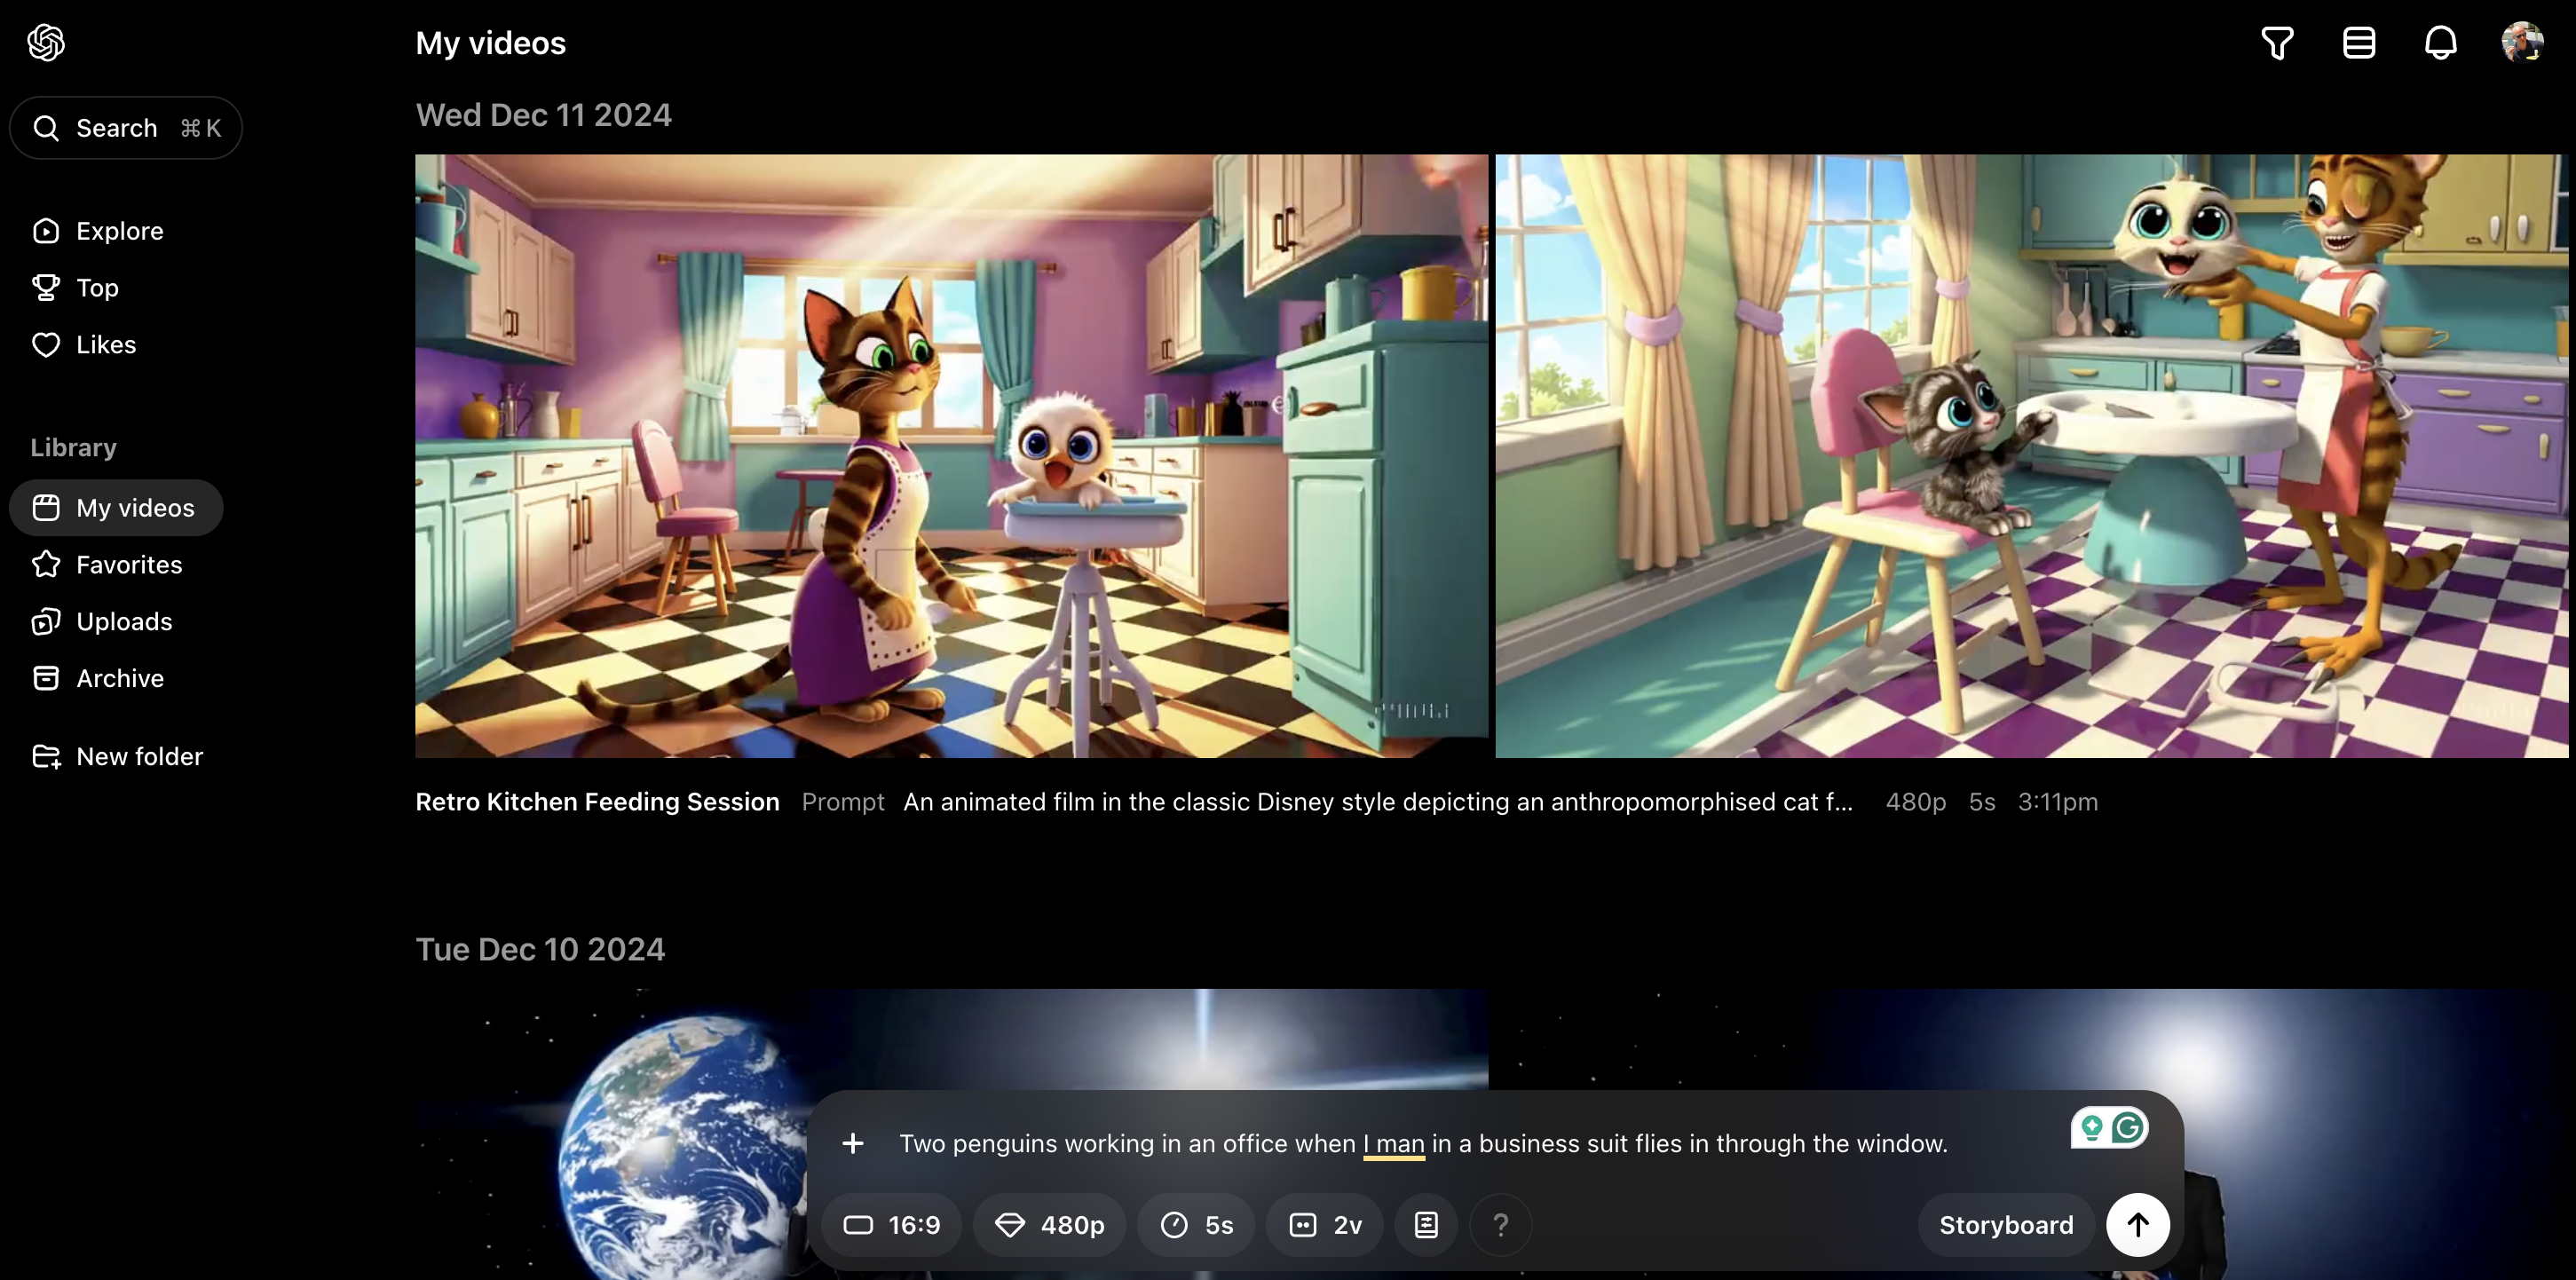Click the plus icon to attach media
Screen dimensions: 2576x1280
point(852,1143)
